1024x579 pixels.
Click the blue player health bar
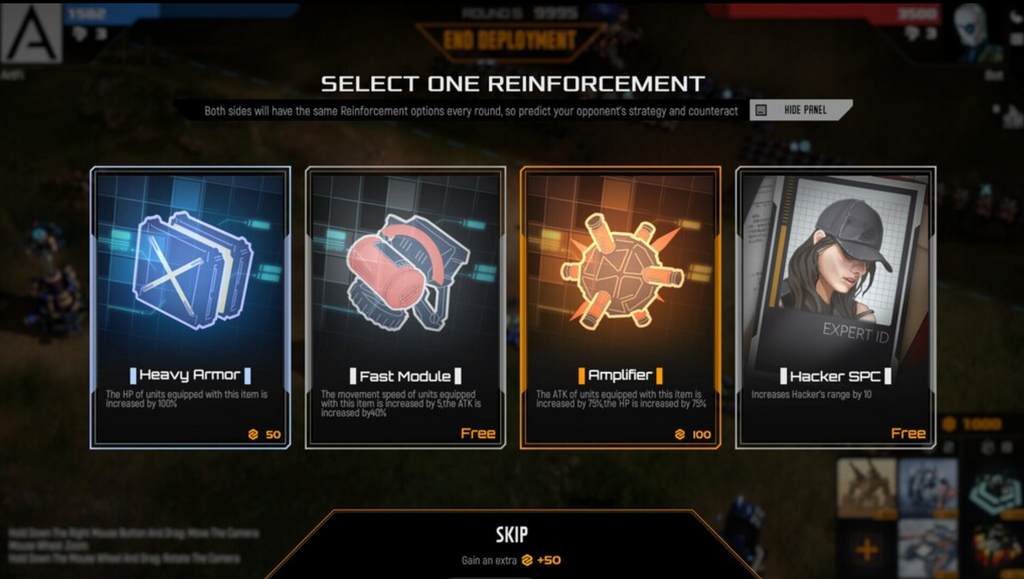[181, 11]
